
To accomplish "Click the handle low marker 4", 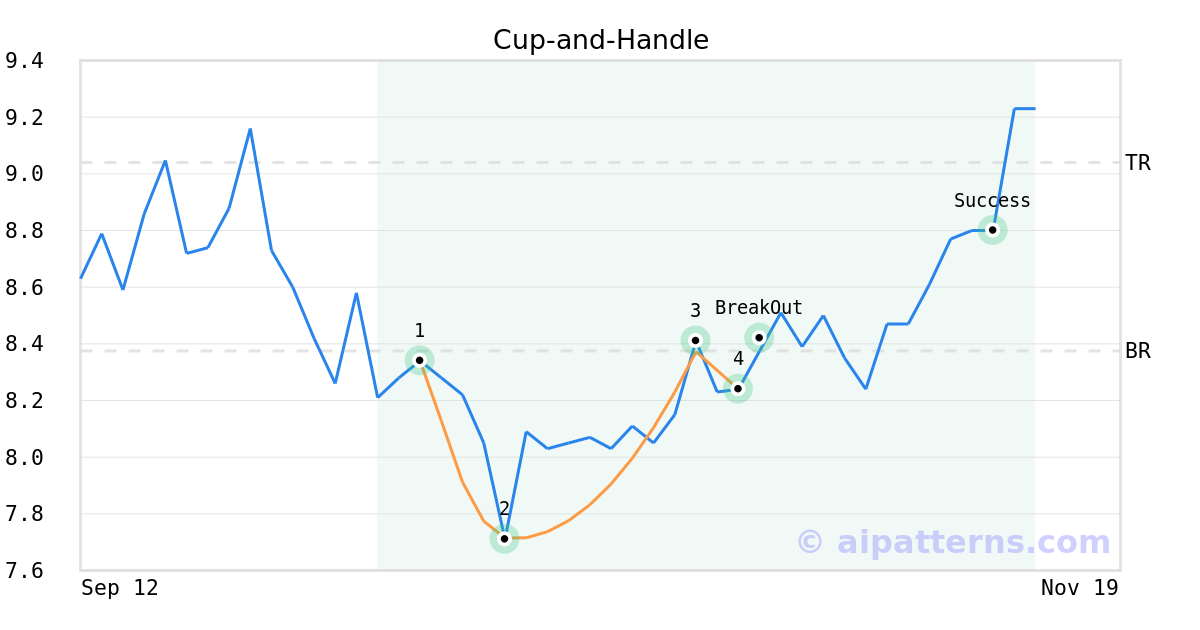I will (x=738, y=388).
